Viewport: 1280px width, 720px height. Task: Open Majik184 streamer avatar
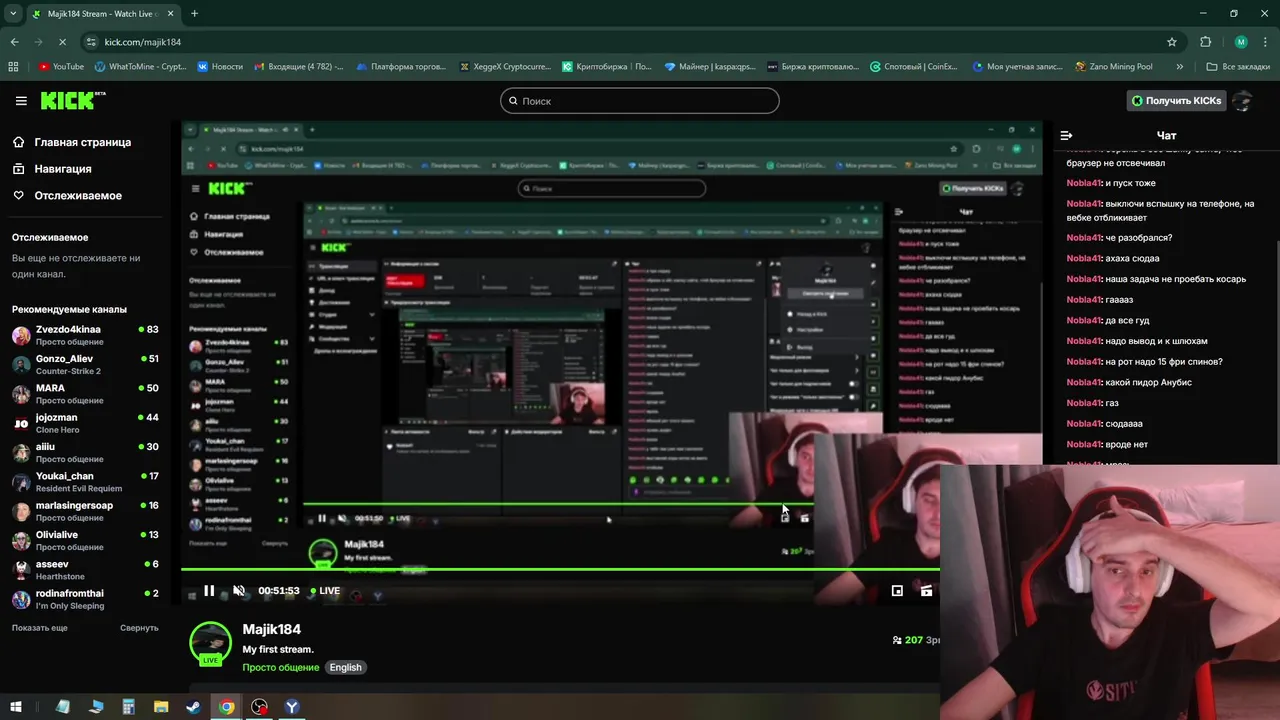(210, 643)
